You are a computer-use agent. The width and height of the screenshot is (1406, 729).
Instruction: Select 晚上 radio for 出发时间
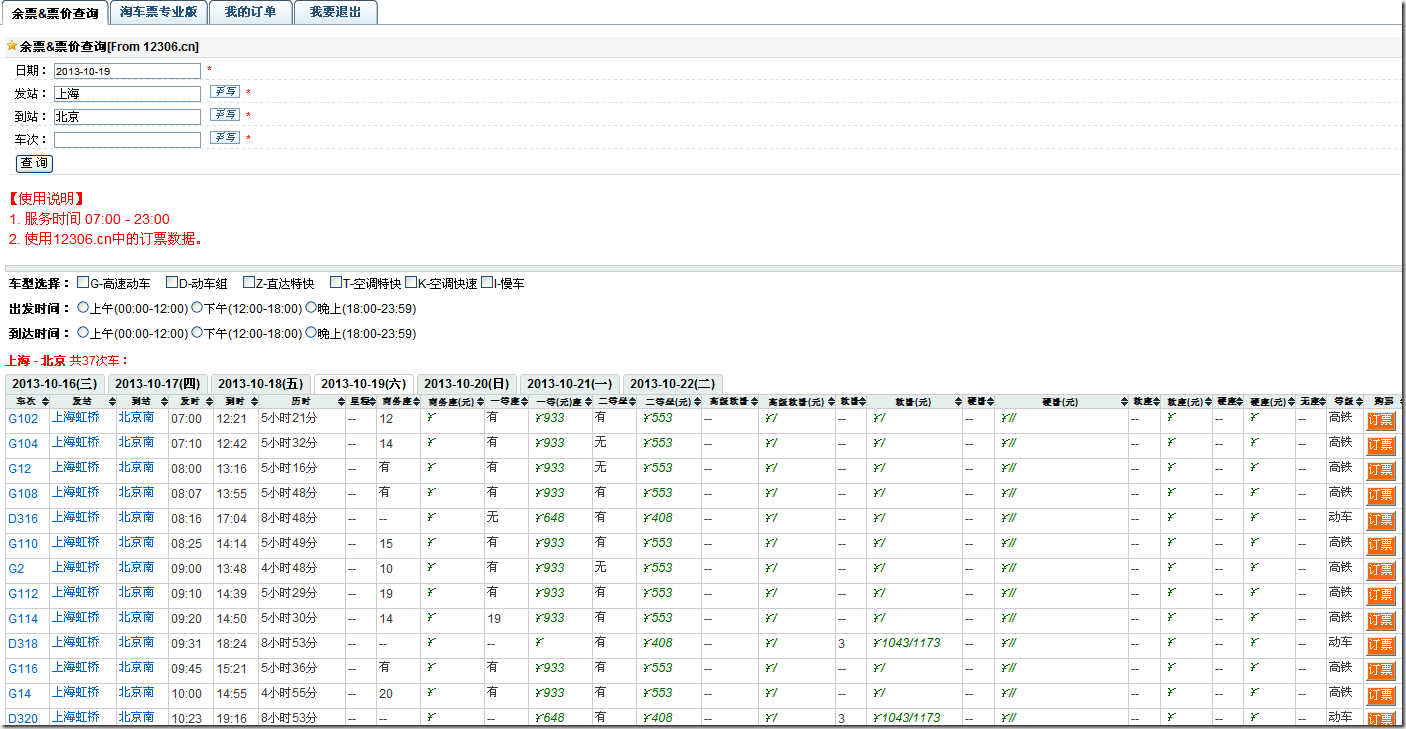coord(311,308)
